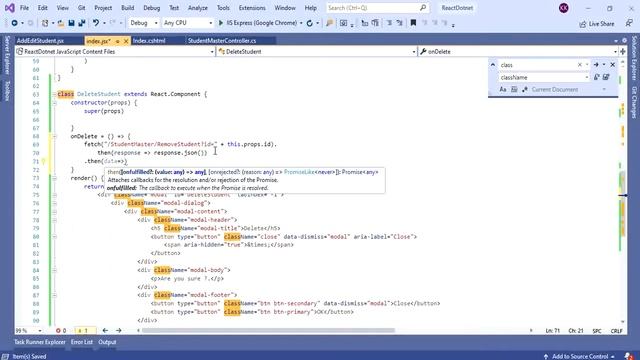Screen dimensions: 640x360
Task: Open the Output panel tab
Action: [107, 342]
